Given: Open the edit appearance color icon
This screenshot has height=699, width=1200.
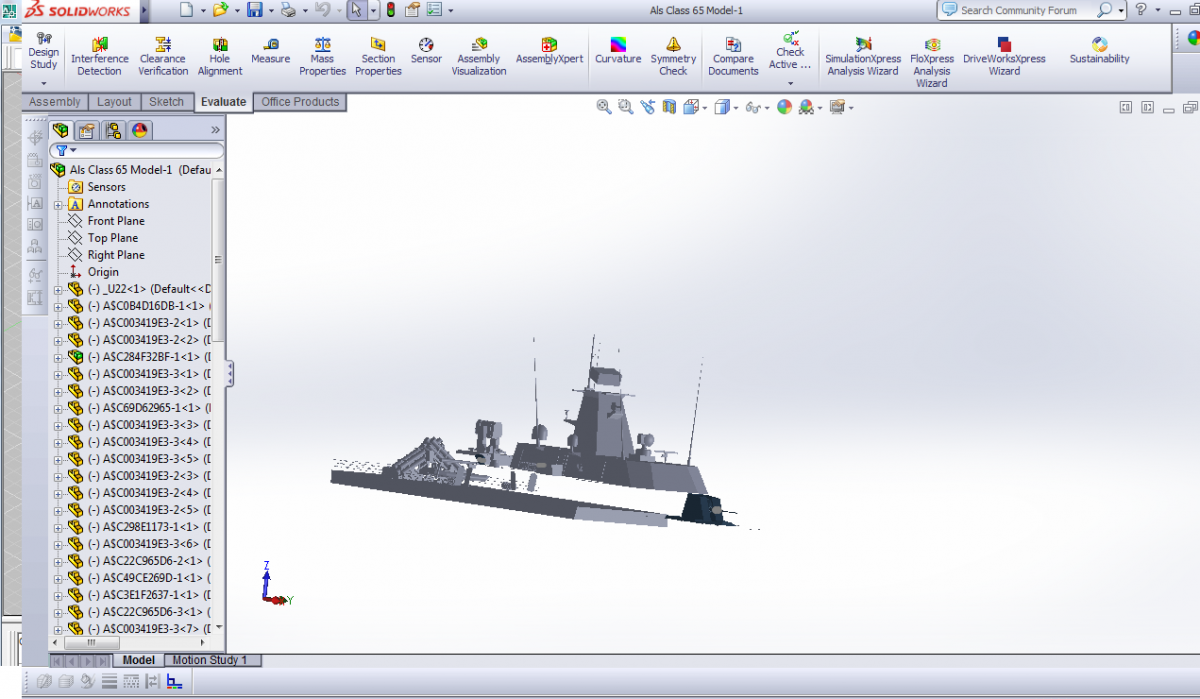Looking at the screenshot, I should tap(784, 107).
